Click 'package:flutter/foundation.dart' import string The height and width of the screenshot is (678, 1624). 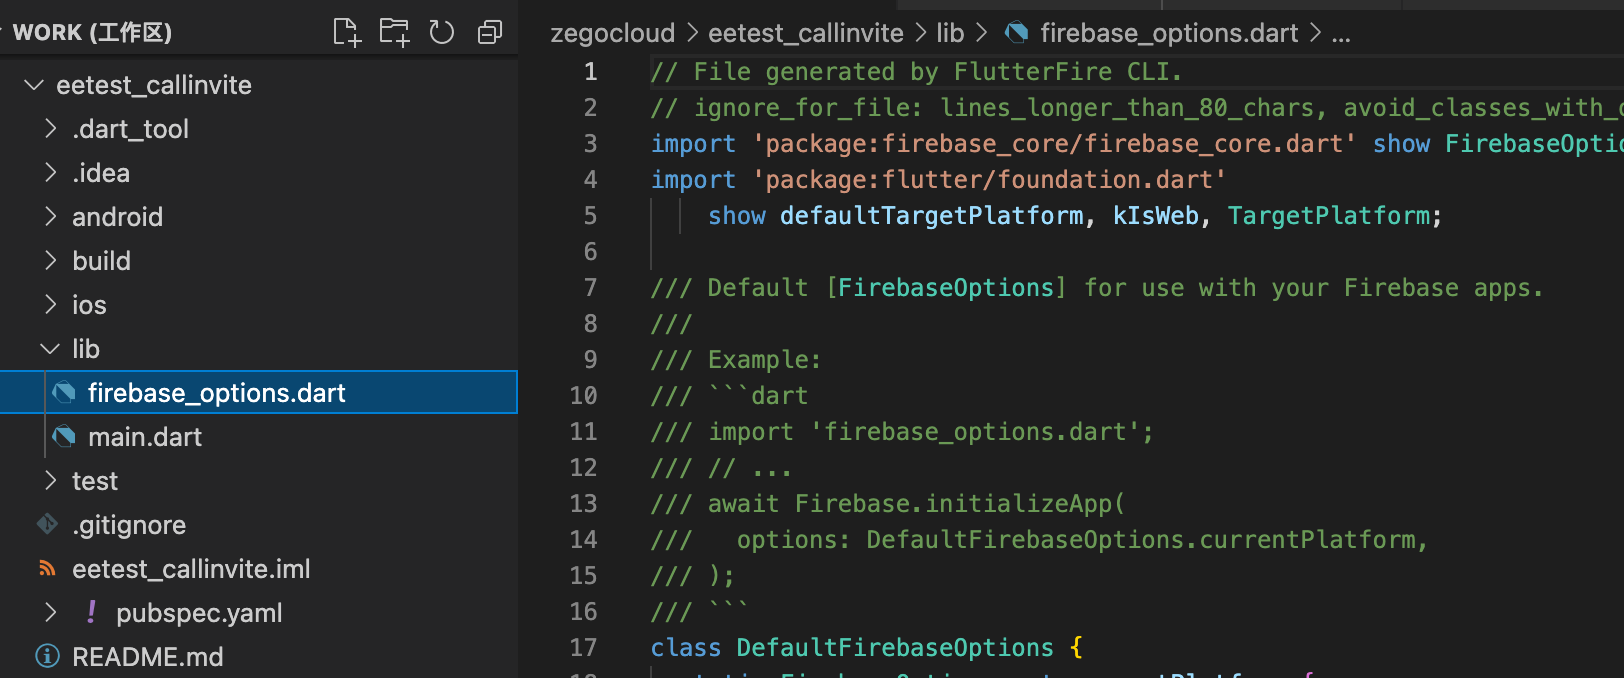[989, 180]
